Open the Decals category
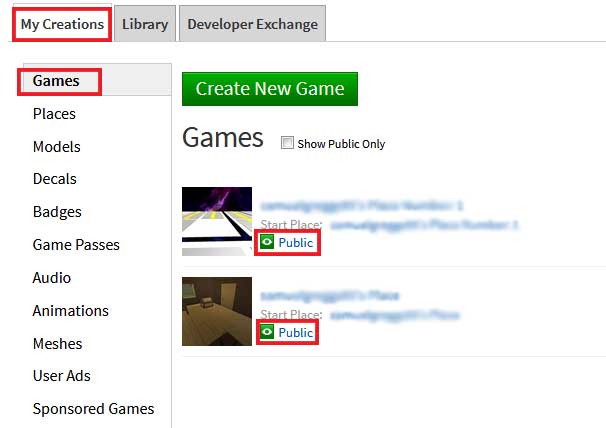 pyautogui.click(x=55, y=179)
